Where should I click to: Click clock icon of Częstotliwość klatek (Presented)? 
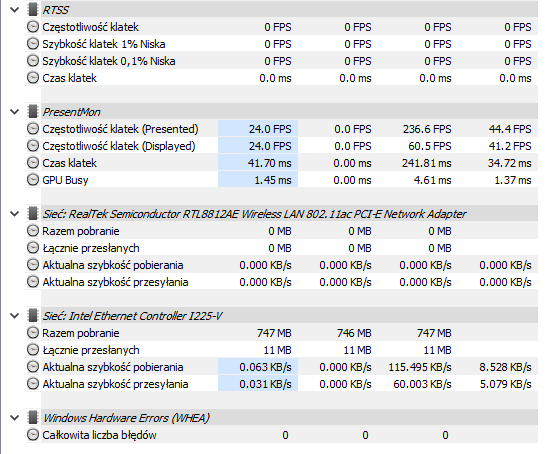click(33, 129)
